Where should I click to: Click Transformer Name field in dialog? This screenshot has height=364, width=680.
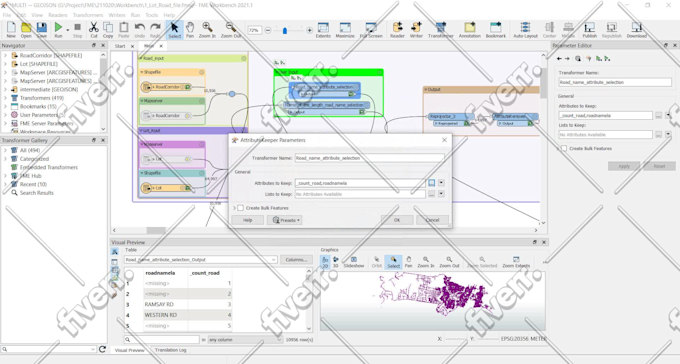[369, 158]
